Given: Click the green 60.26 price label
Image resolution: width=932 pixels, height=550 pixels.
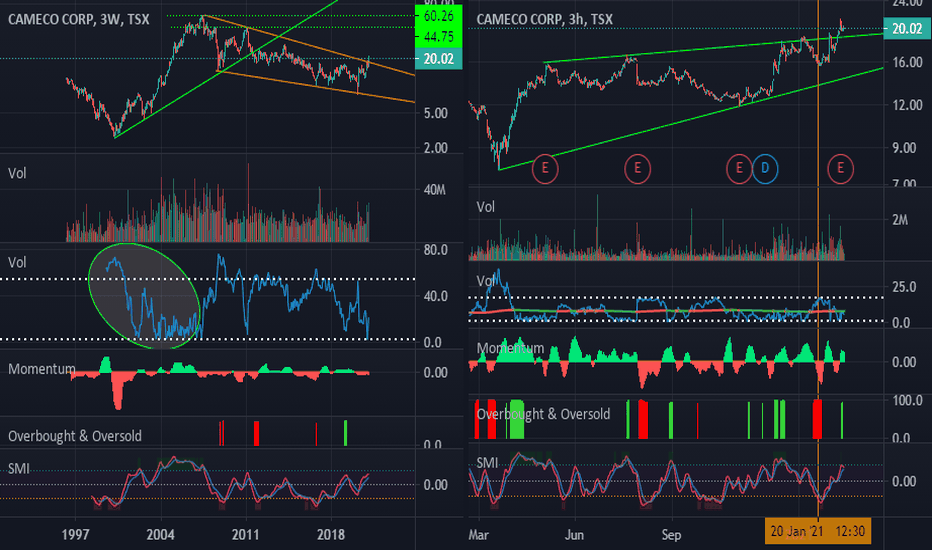Looking at the screenshot, I should [x=438, y=16].
